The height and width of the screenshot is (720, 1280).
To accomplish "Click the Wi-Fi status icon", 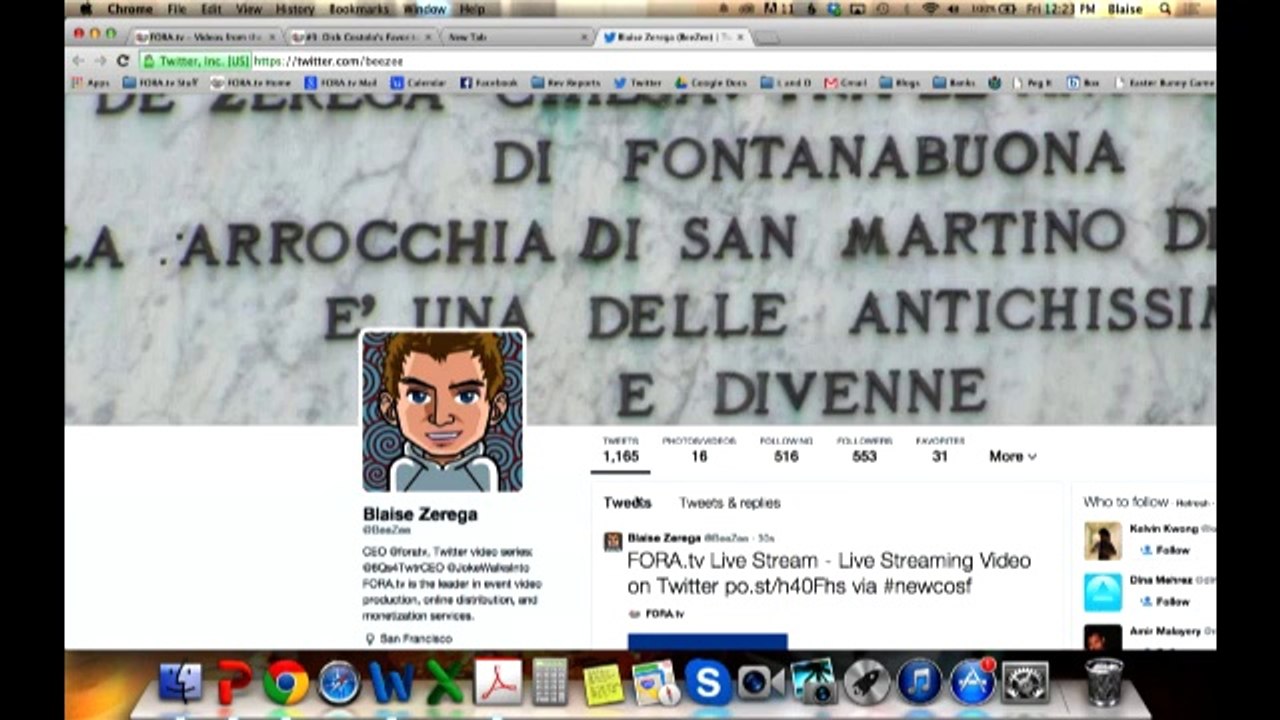I will click(930, 9).
